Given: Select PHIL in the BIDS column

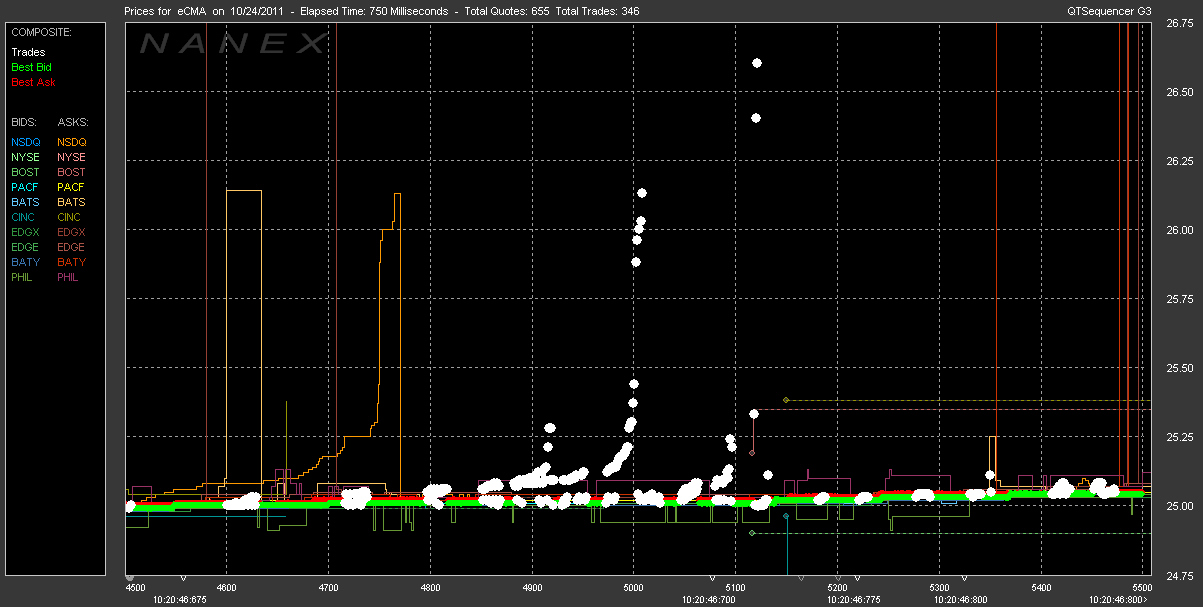Looking at the screenshot, I should (24, 277).
